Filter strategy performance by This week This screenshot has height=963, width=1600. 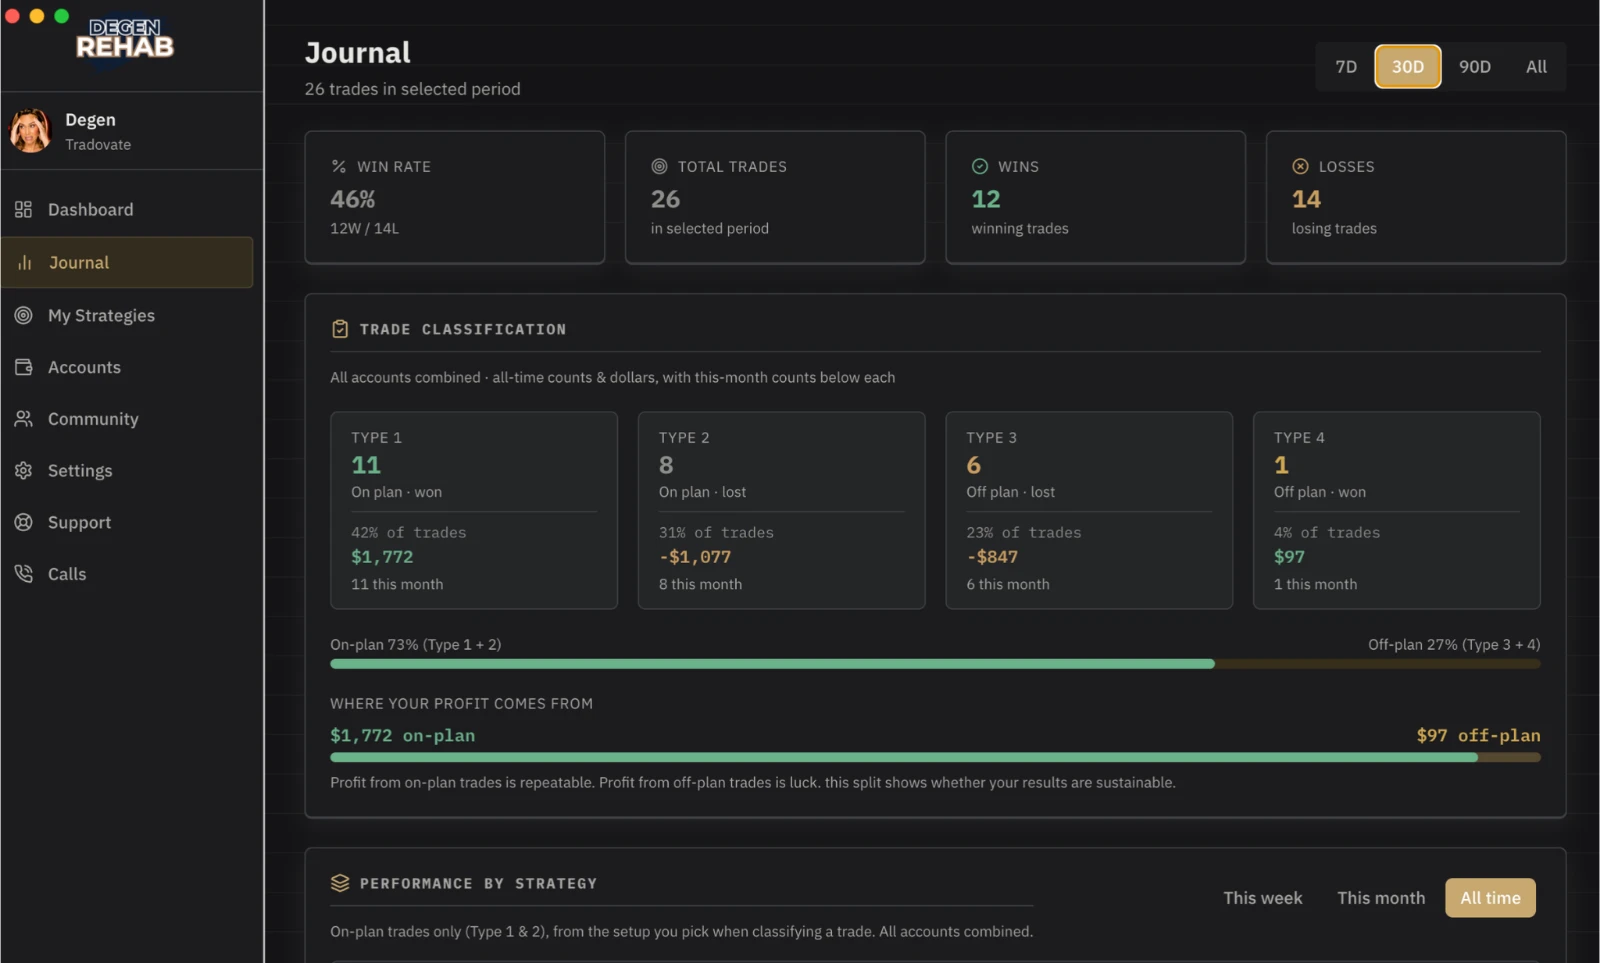(x=1263, y=898)
